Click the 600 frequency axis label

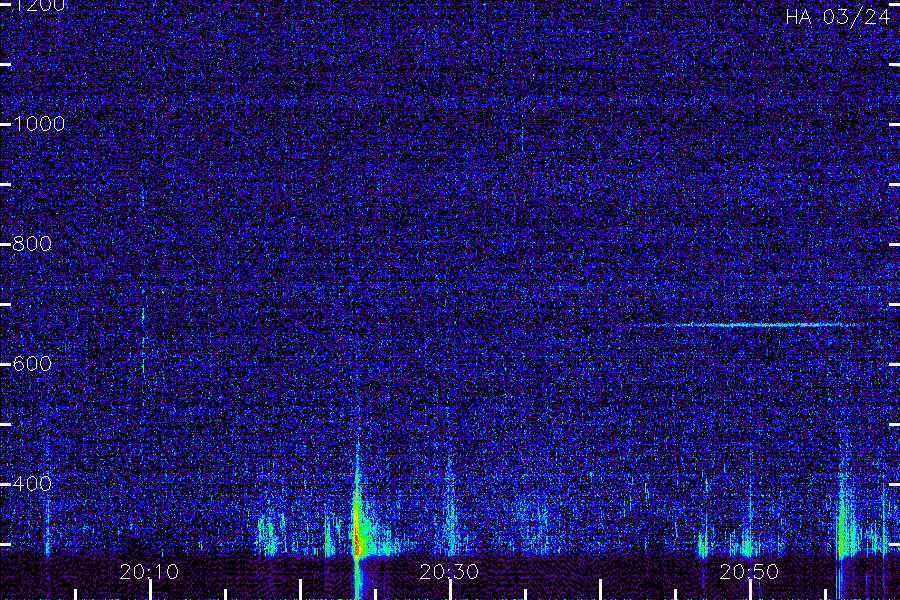pos(32,363)
